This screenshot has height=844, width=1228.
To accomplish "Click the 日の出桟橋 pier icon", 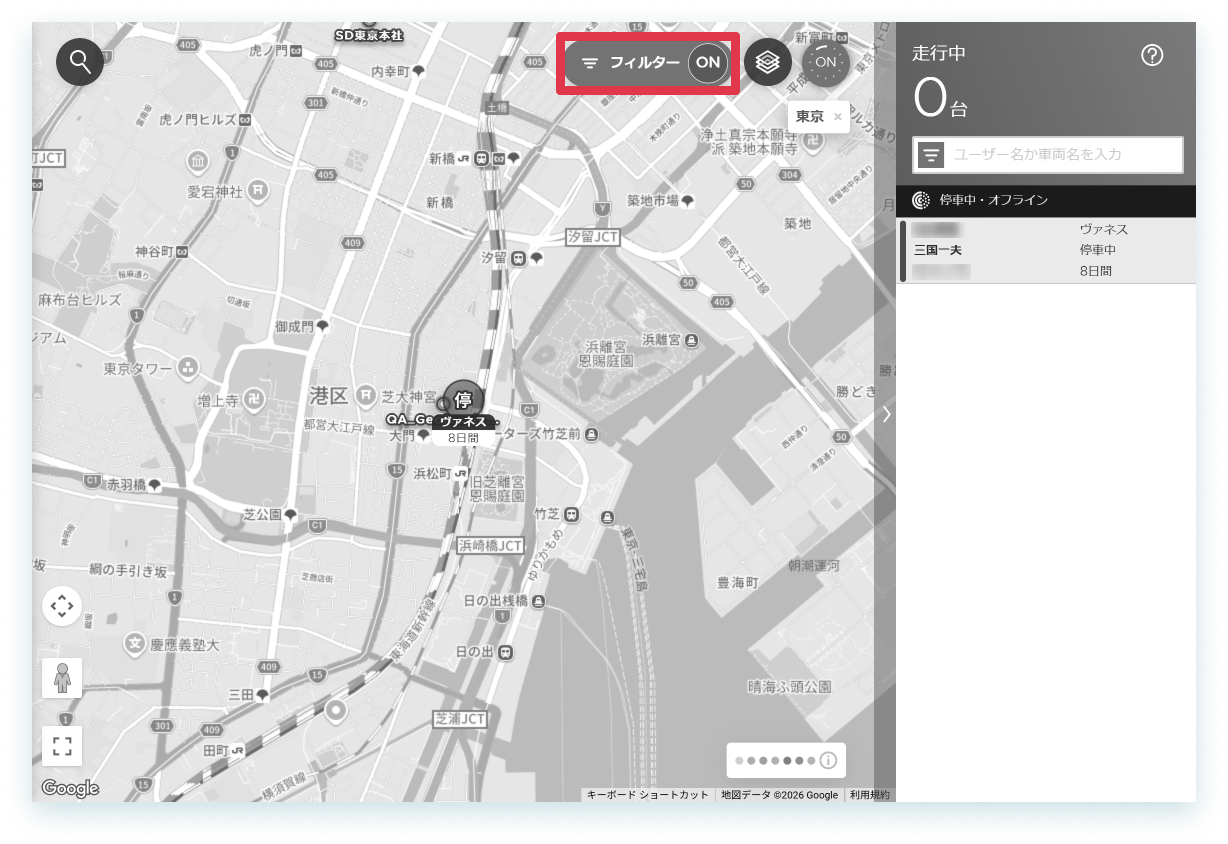I will coord(539,601).
